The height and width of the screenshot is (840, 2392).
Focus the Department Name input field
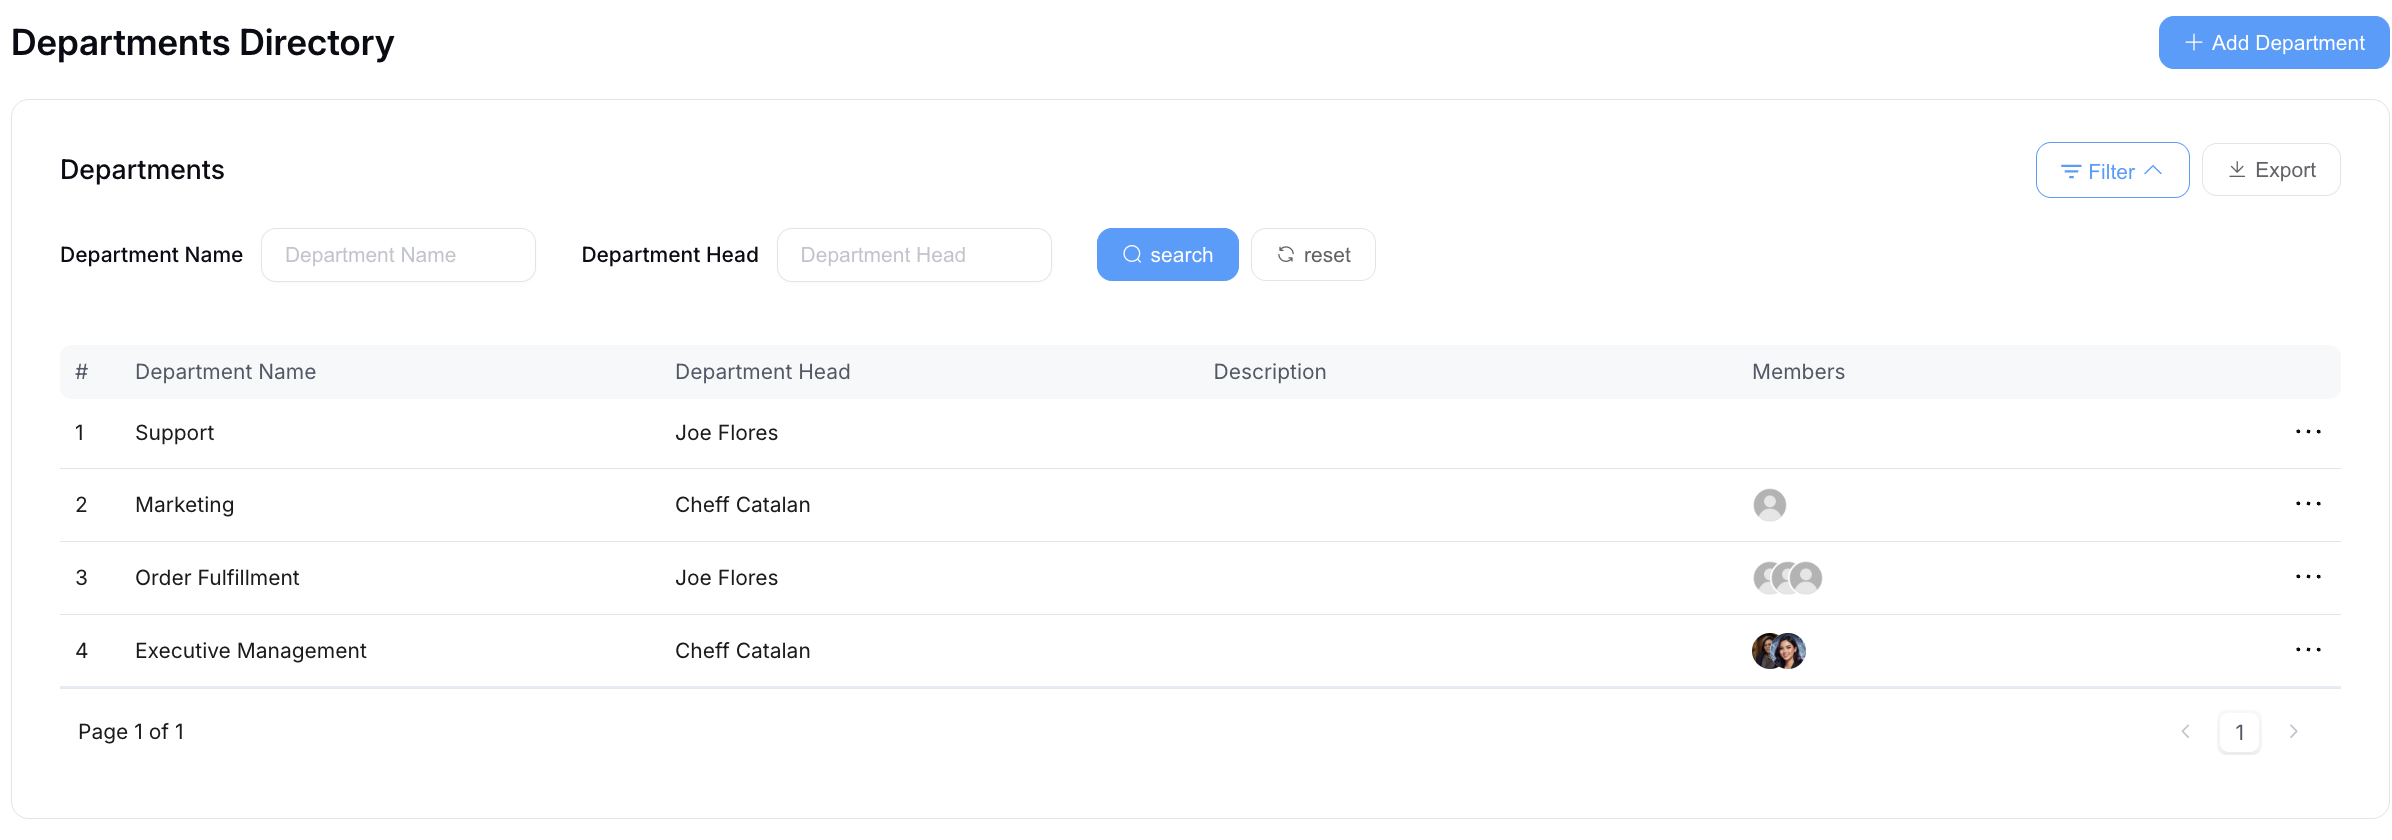coord(398,255)
